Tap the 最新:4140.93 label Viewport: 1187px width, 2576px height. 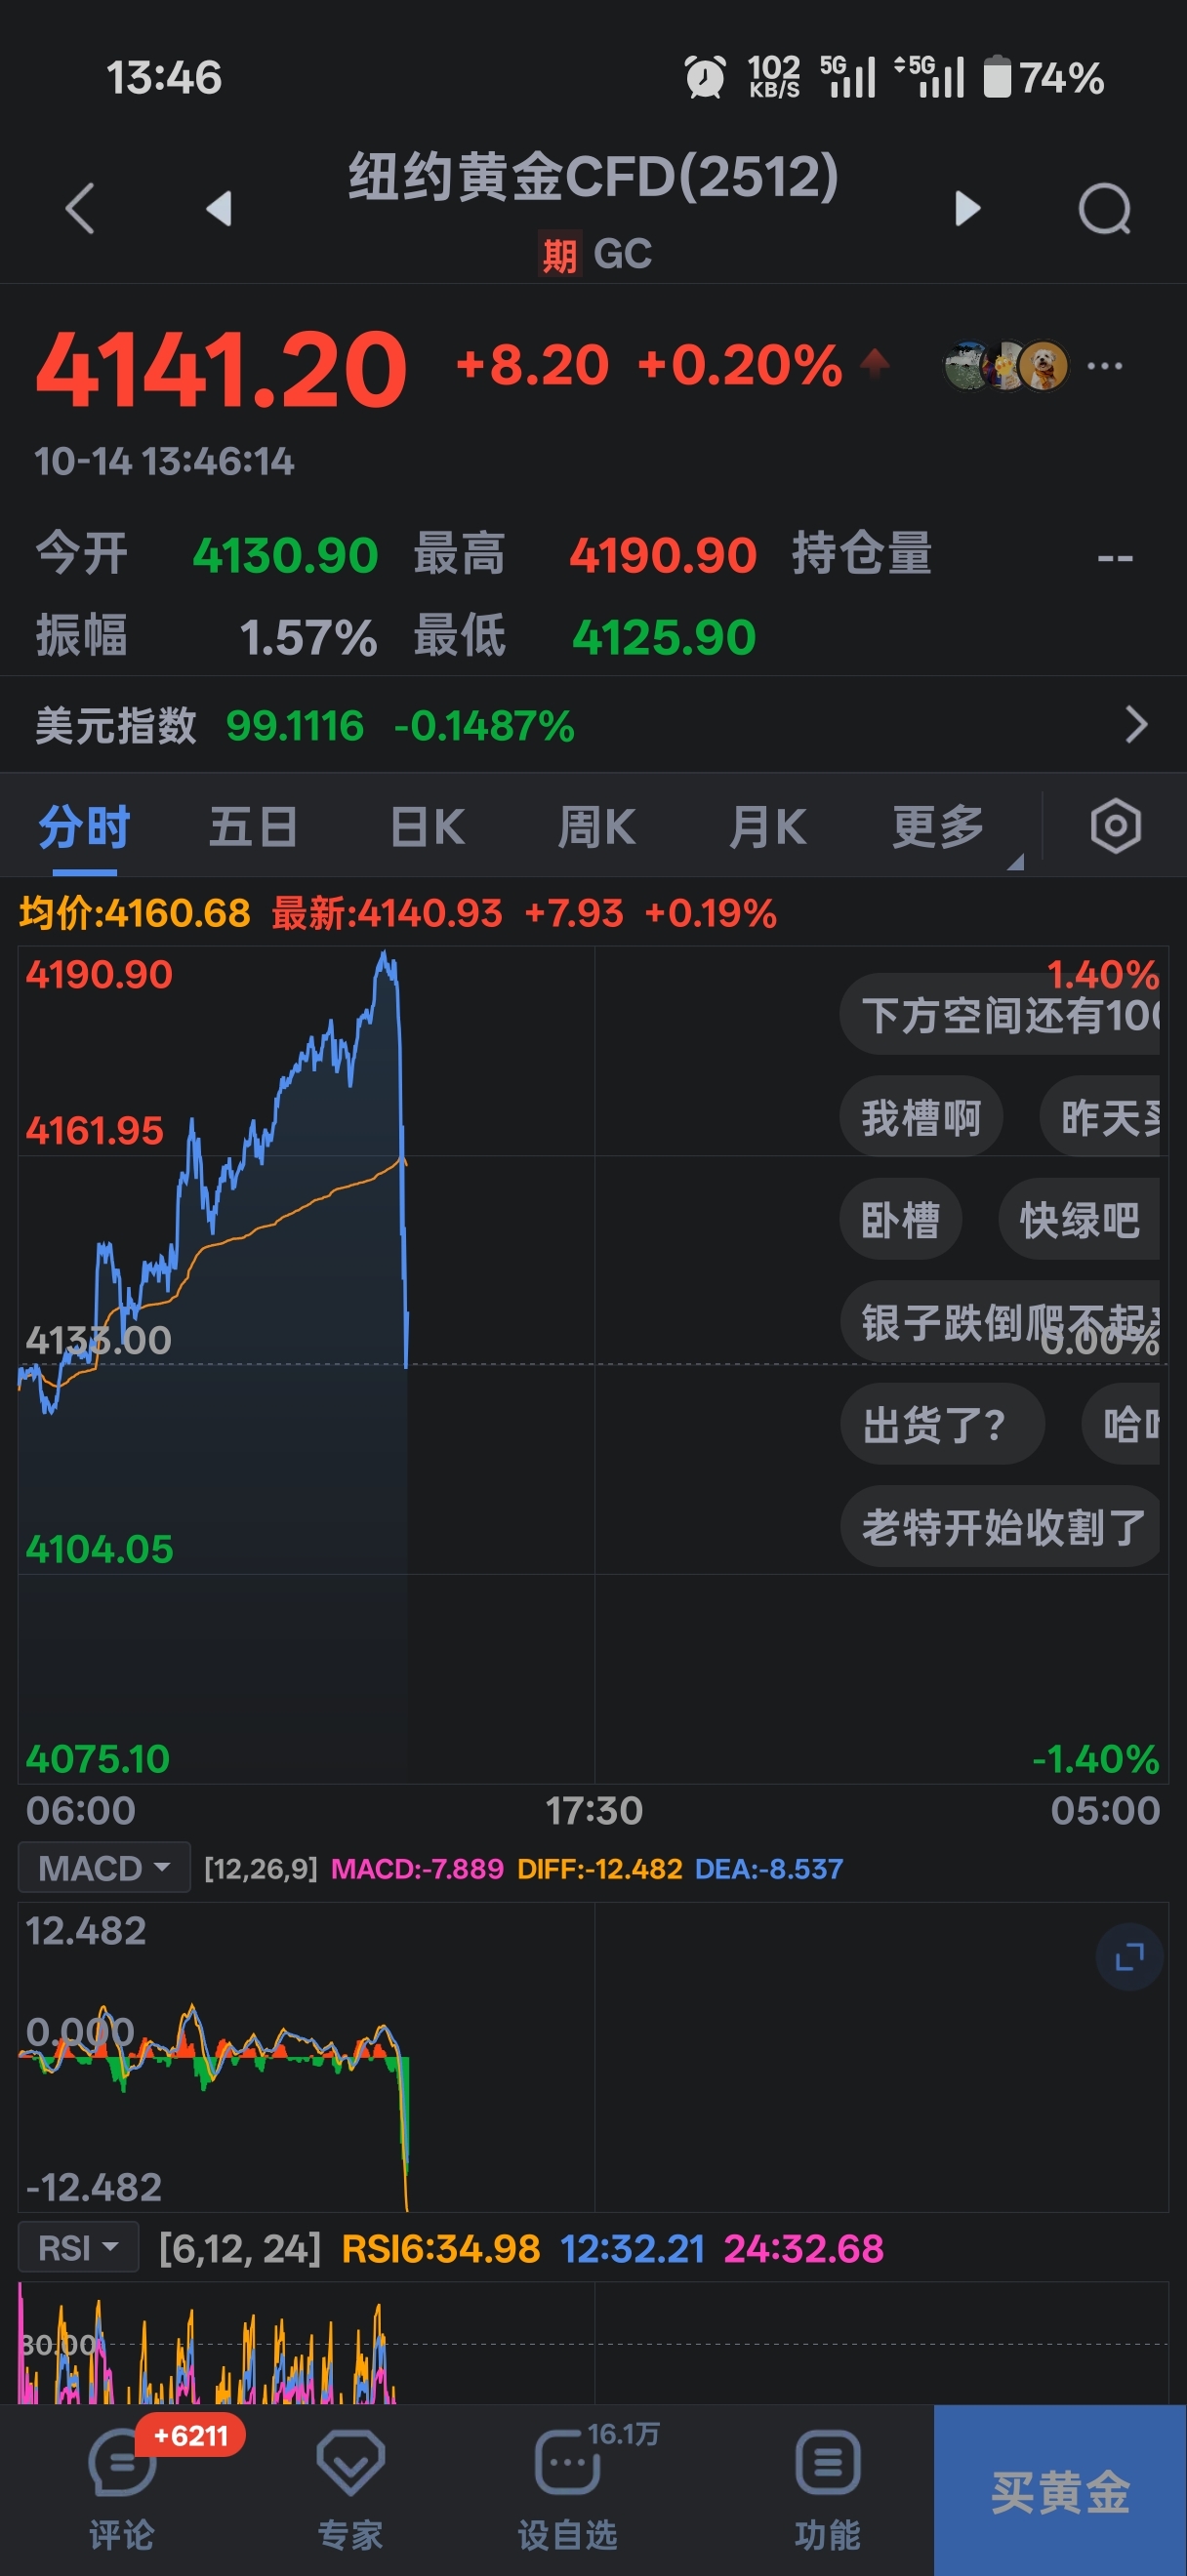pyautogui.click(x=387, y=913)
